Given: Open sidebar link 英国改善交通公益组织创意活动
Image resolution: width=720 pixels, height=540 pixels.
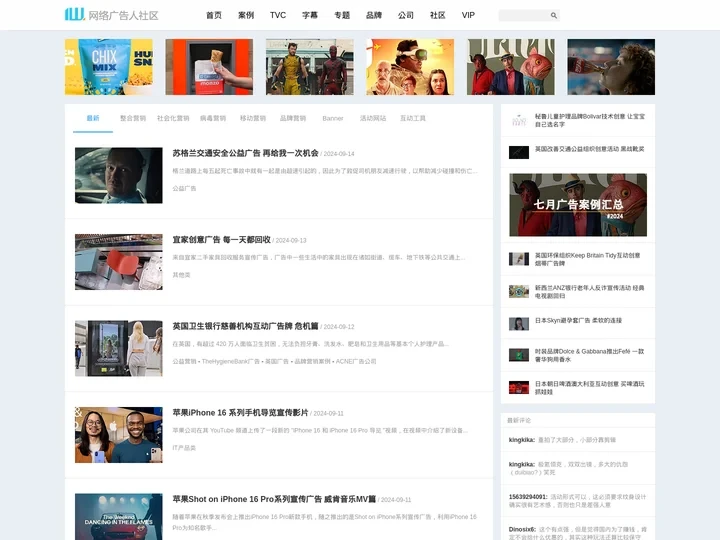Looking at the screenshot, I should click(x=590, y=149).
